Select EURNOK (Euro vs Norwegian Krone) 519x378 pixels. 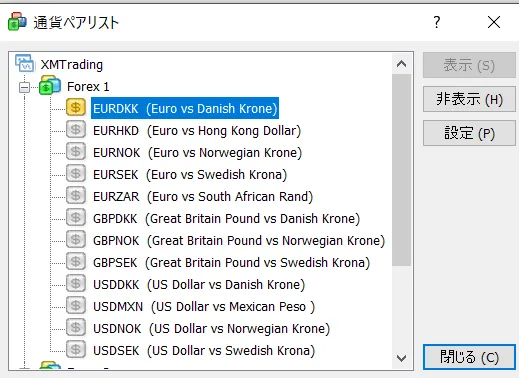pos(197,153)
